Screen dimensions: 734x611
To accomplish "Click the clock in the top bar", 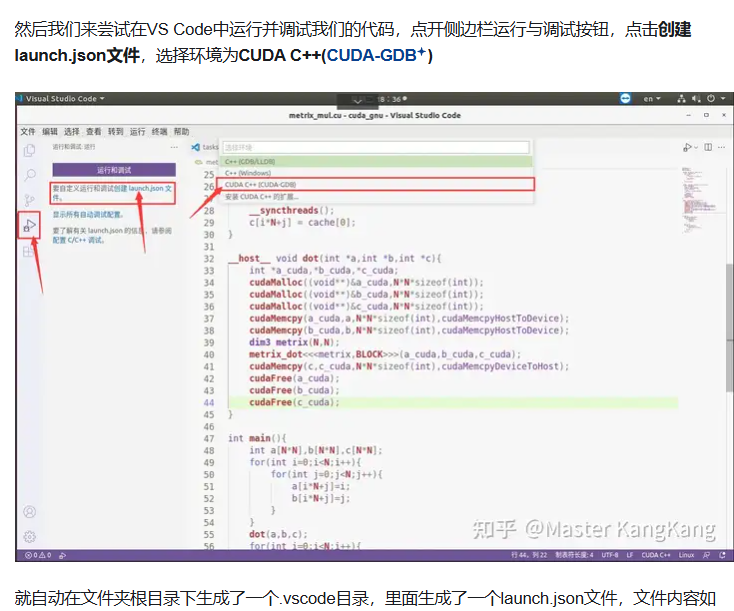I will pos(392,99).
